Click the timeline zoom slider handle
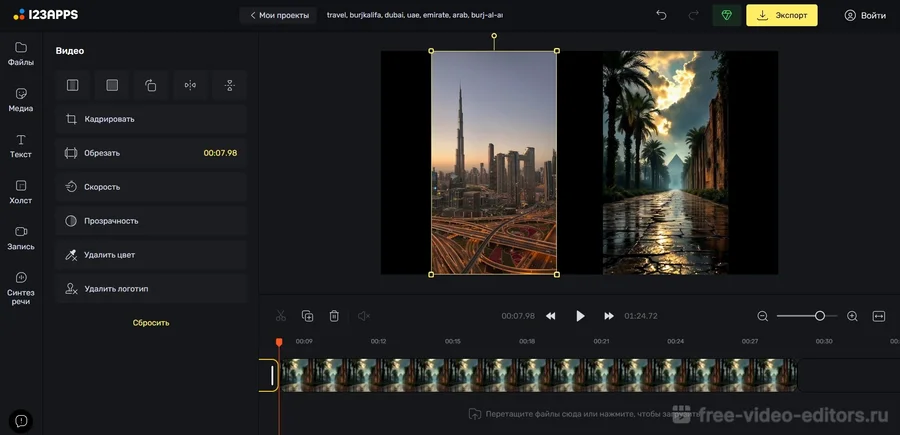 (820, 316)
